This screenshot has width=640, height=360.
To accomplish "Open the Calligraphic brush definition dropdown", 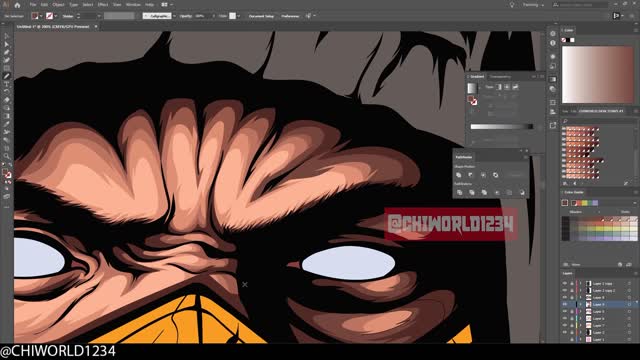I will (x=174, y=16).
